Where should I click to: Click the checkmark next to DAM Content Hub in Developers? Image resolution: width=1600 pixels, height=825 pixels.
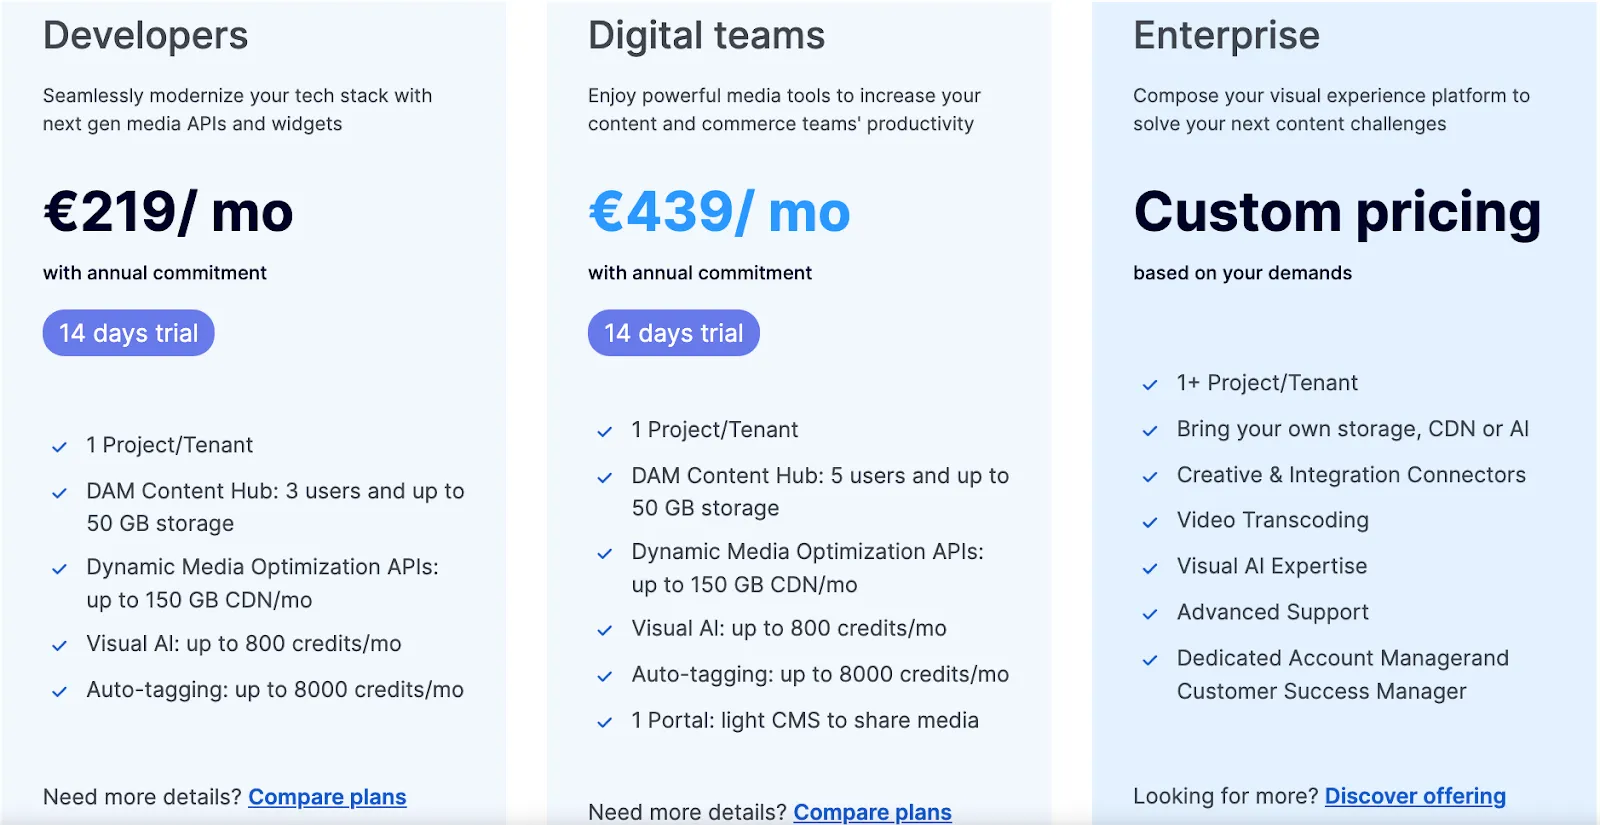point(58,492)
